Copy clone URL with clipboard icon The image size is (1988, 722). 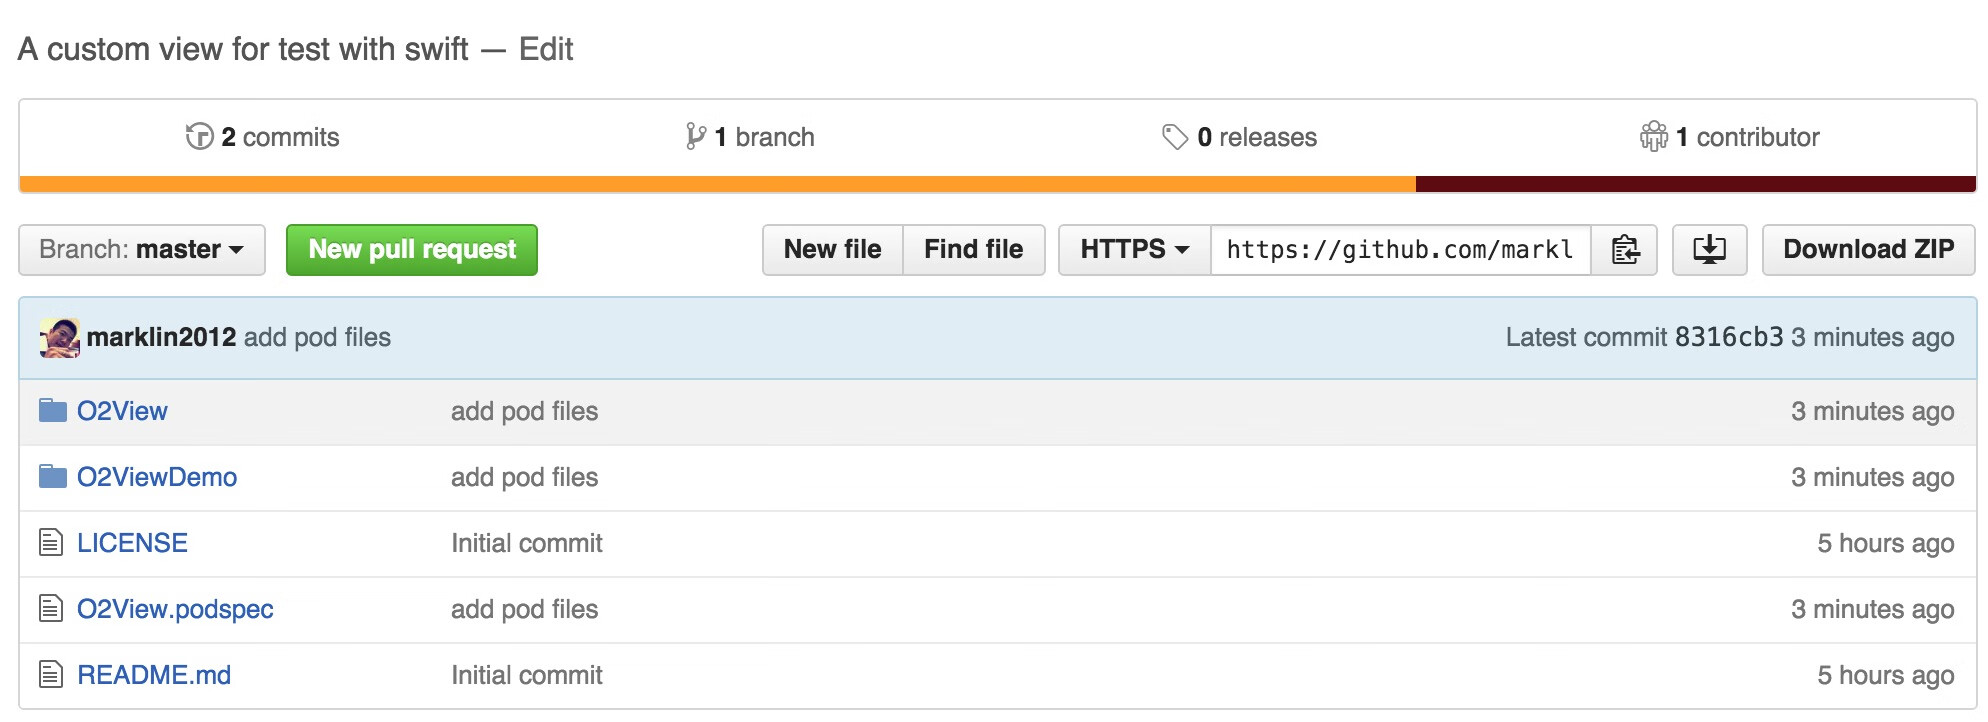[x=1625, y=249]
